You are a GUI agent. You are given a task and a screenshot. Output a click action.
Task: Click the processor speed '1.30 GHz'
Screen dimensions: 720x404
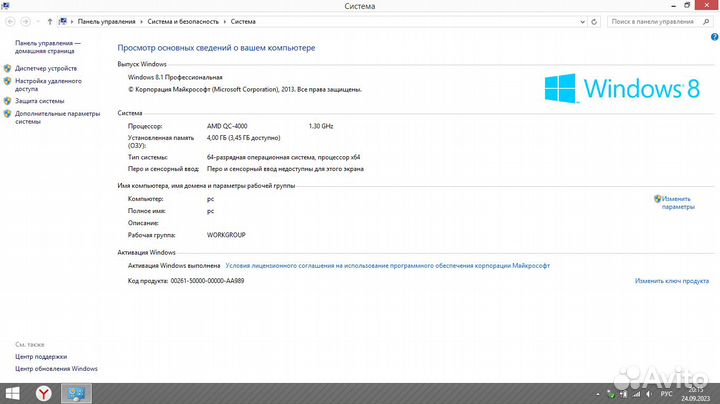click(x=321, y=126)
